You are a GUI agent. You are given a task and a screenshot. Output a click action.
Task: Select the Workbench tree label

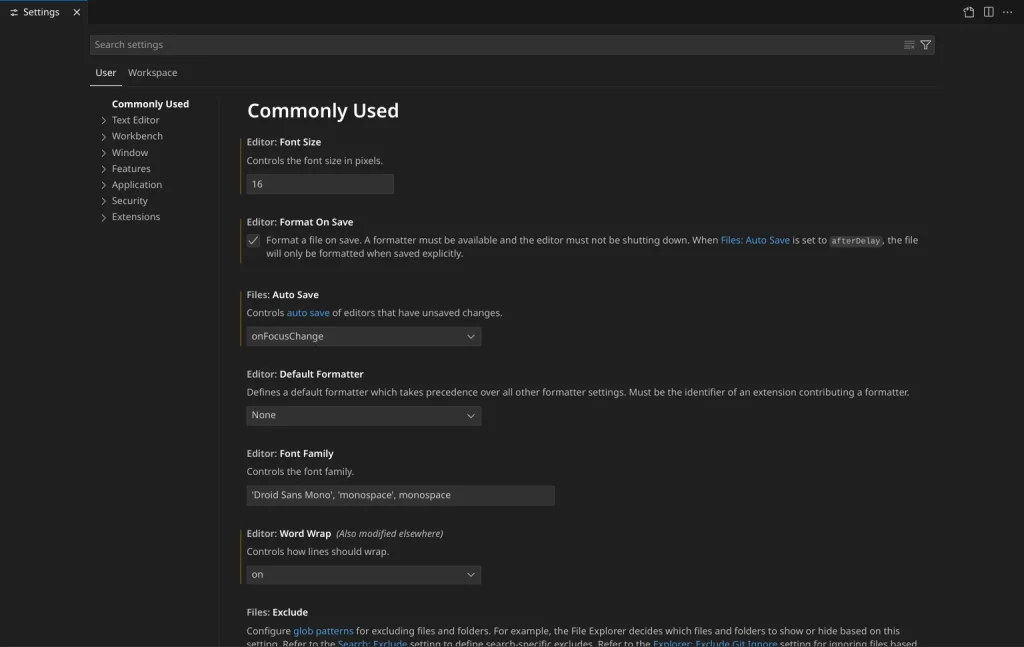[137, 136]
